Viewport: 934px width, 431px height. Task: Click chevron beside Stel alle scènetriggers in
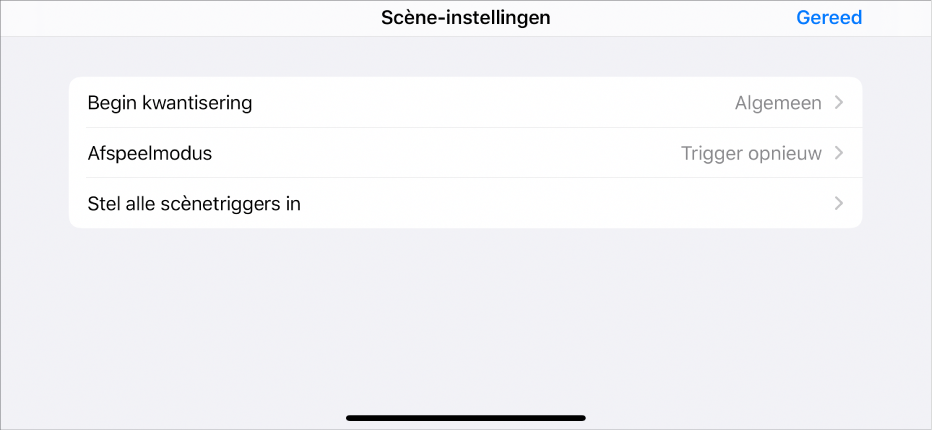click(839, 204)
